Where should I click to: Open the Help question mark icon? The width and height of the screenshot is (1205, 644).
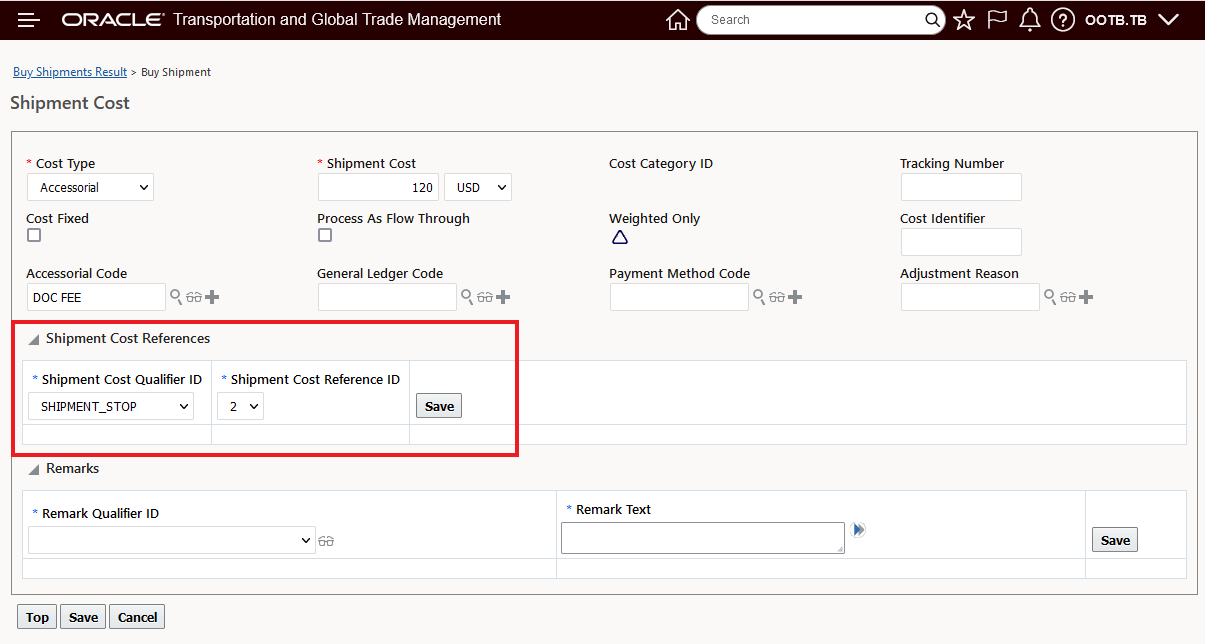click(1063, 20)
